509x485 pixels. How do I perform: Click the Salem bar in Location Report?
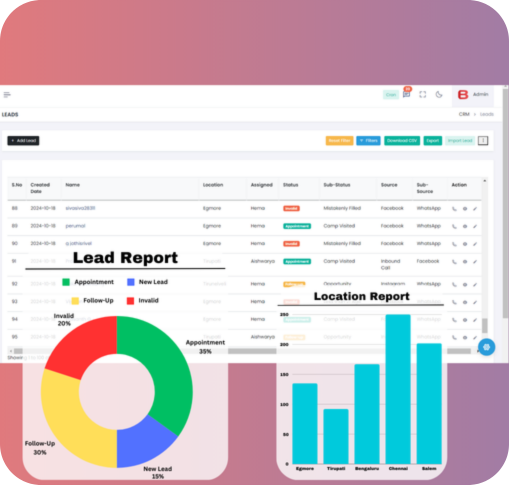429,404
